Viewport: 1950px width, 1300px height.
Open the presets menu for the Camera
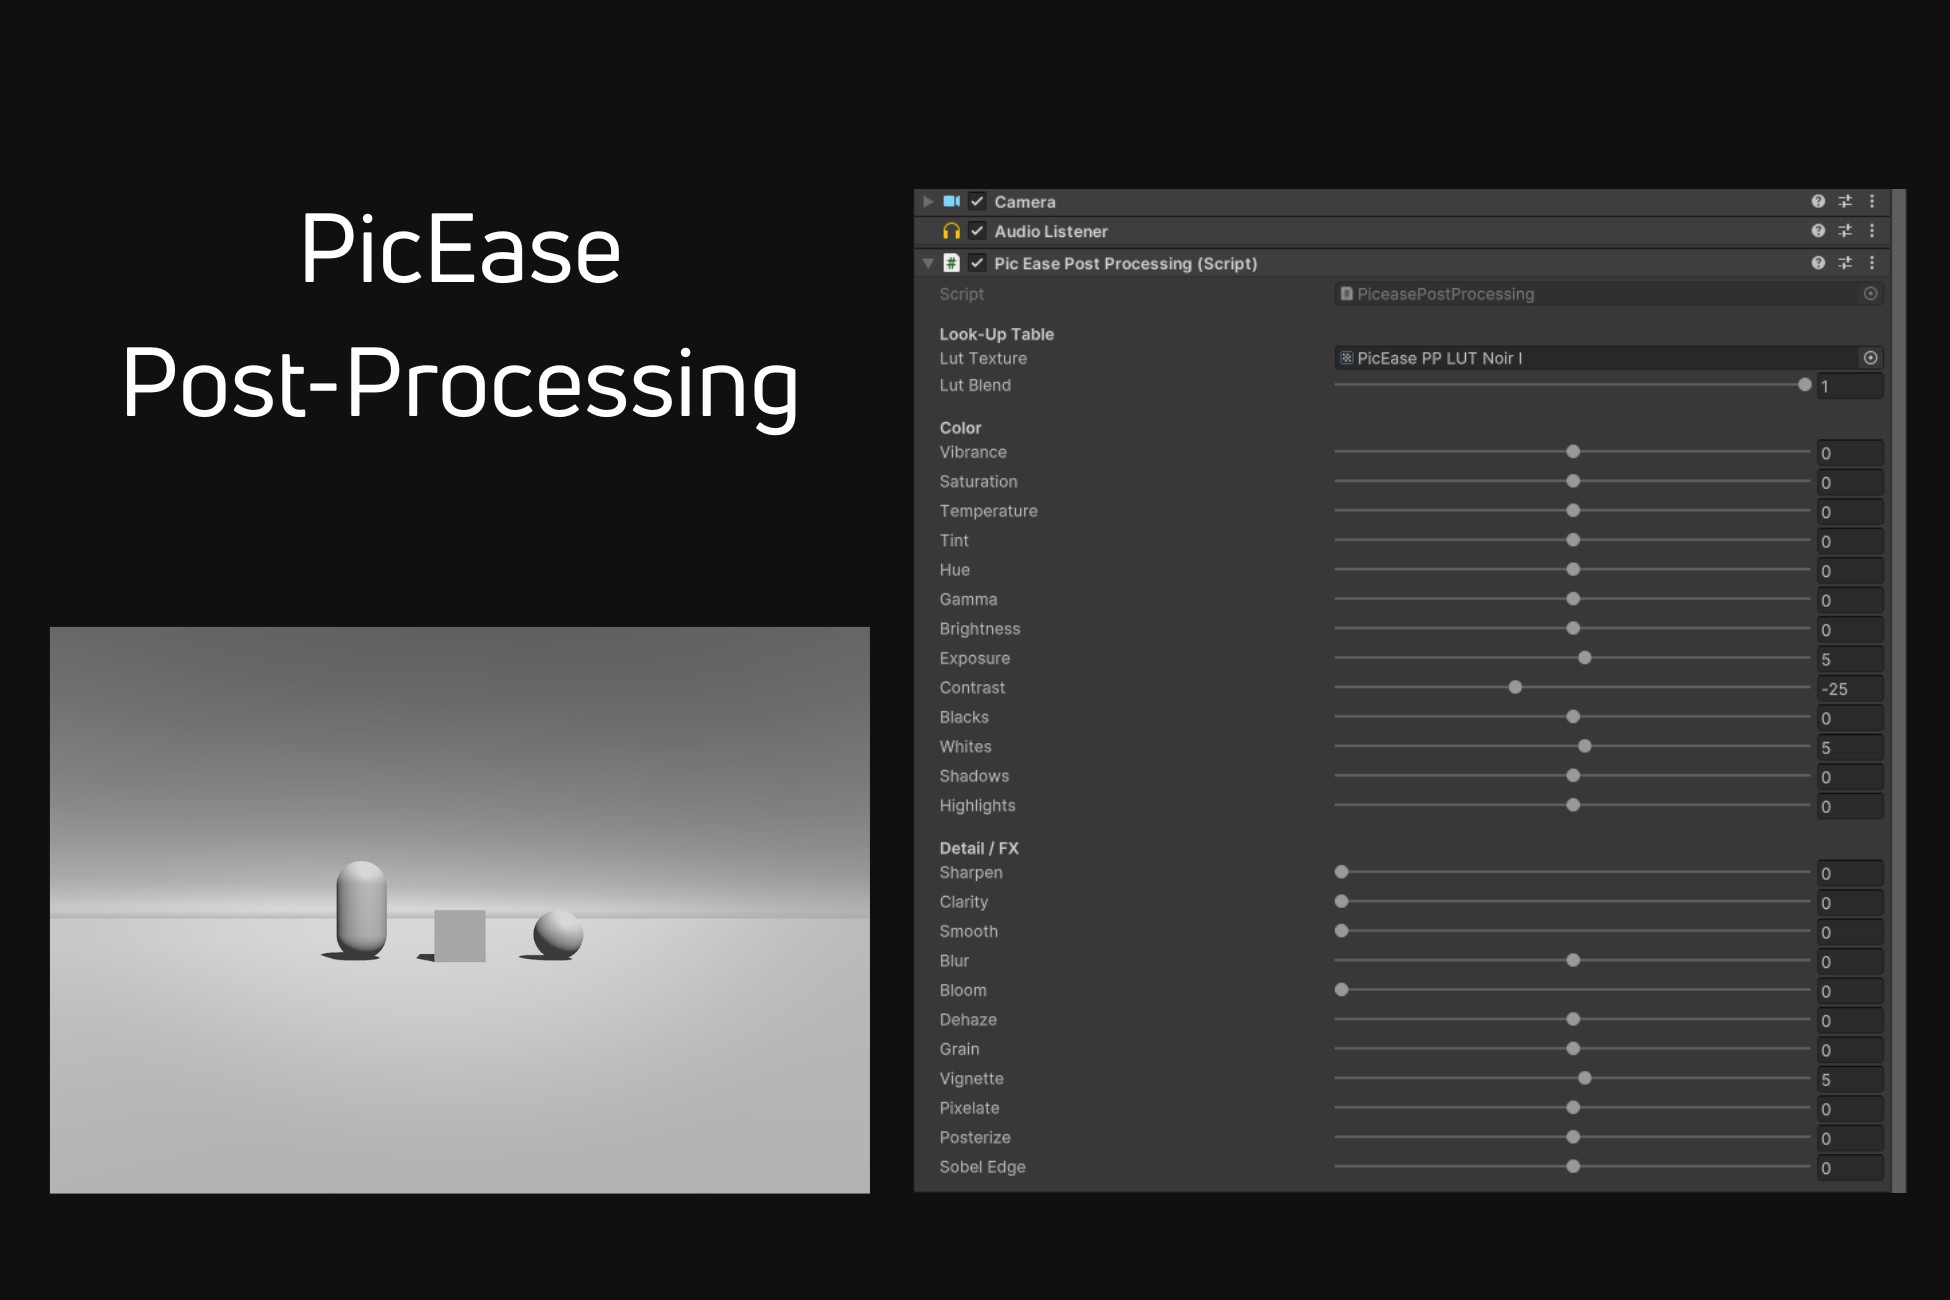(1845, 201)
